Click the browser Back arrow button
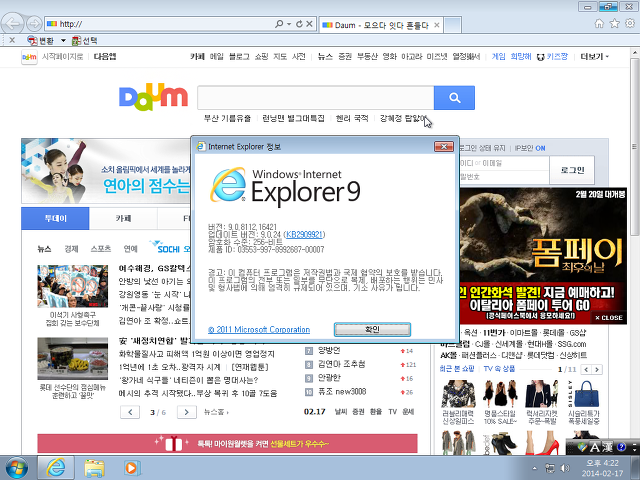 click(x=13, y=24)
